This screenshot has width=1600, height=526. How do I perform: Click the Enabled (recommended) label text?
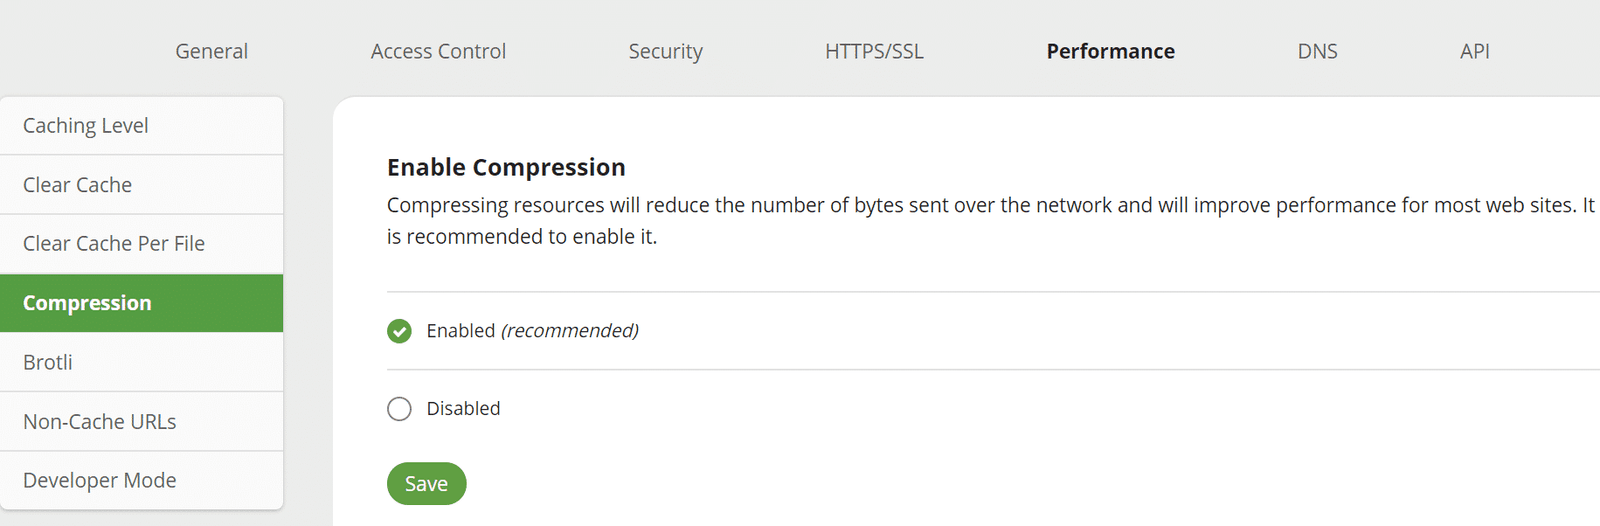coord(532,331)
